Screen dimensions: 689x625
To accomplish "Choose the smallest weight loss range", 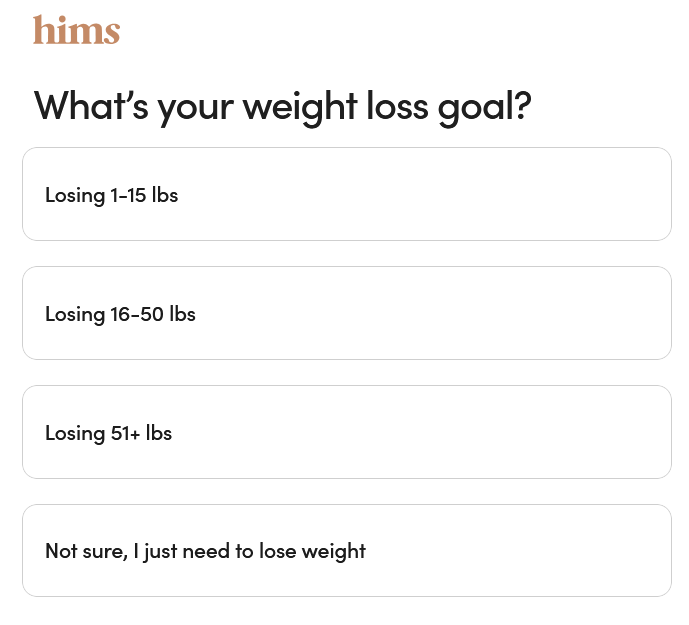I will [346, 194].
